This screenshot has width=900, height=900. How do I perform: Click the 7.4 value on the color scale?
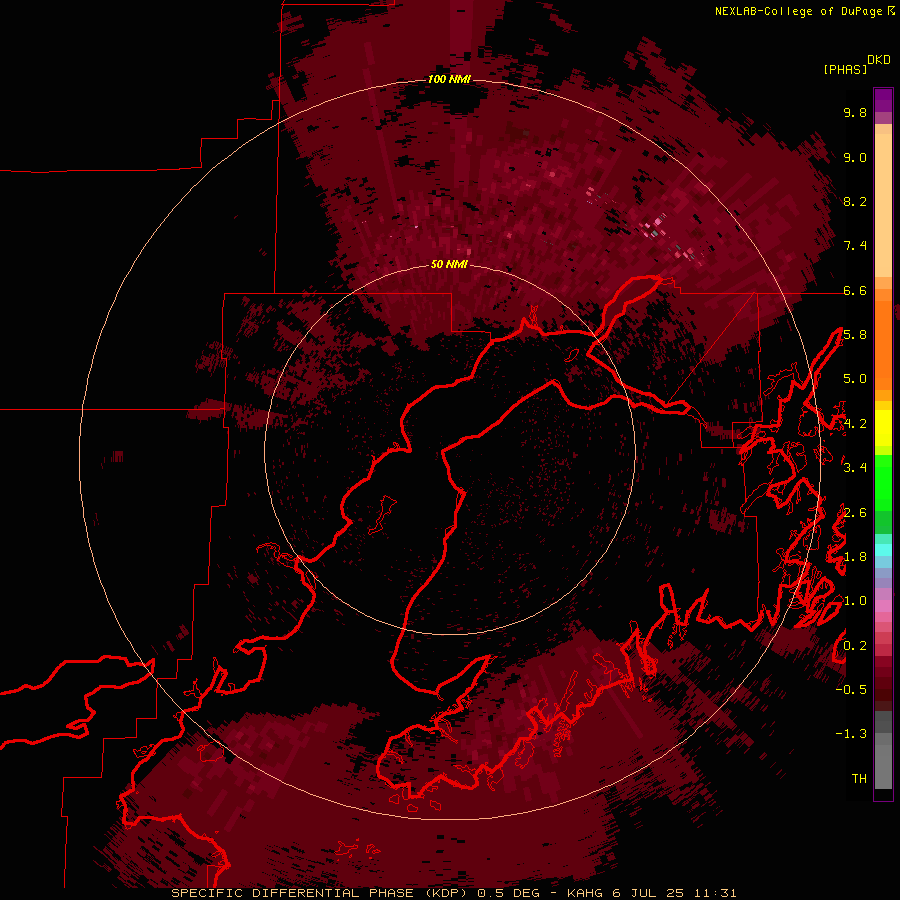tap(855, 246)
